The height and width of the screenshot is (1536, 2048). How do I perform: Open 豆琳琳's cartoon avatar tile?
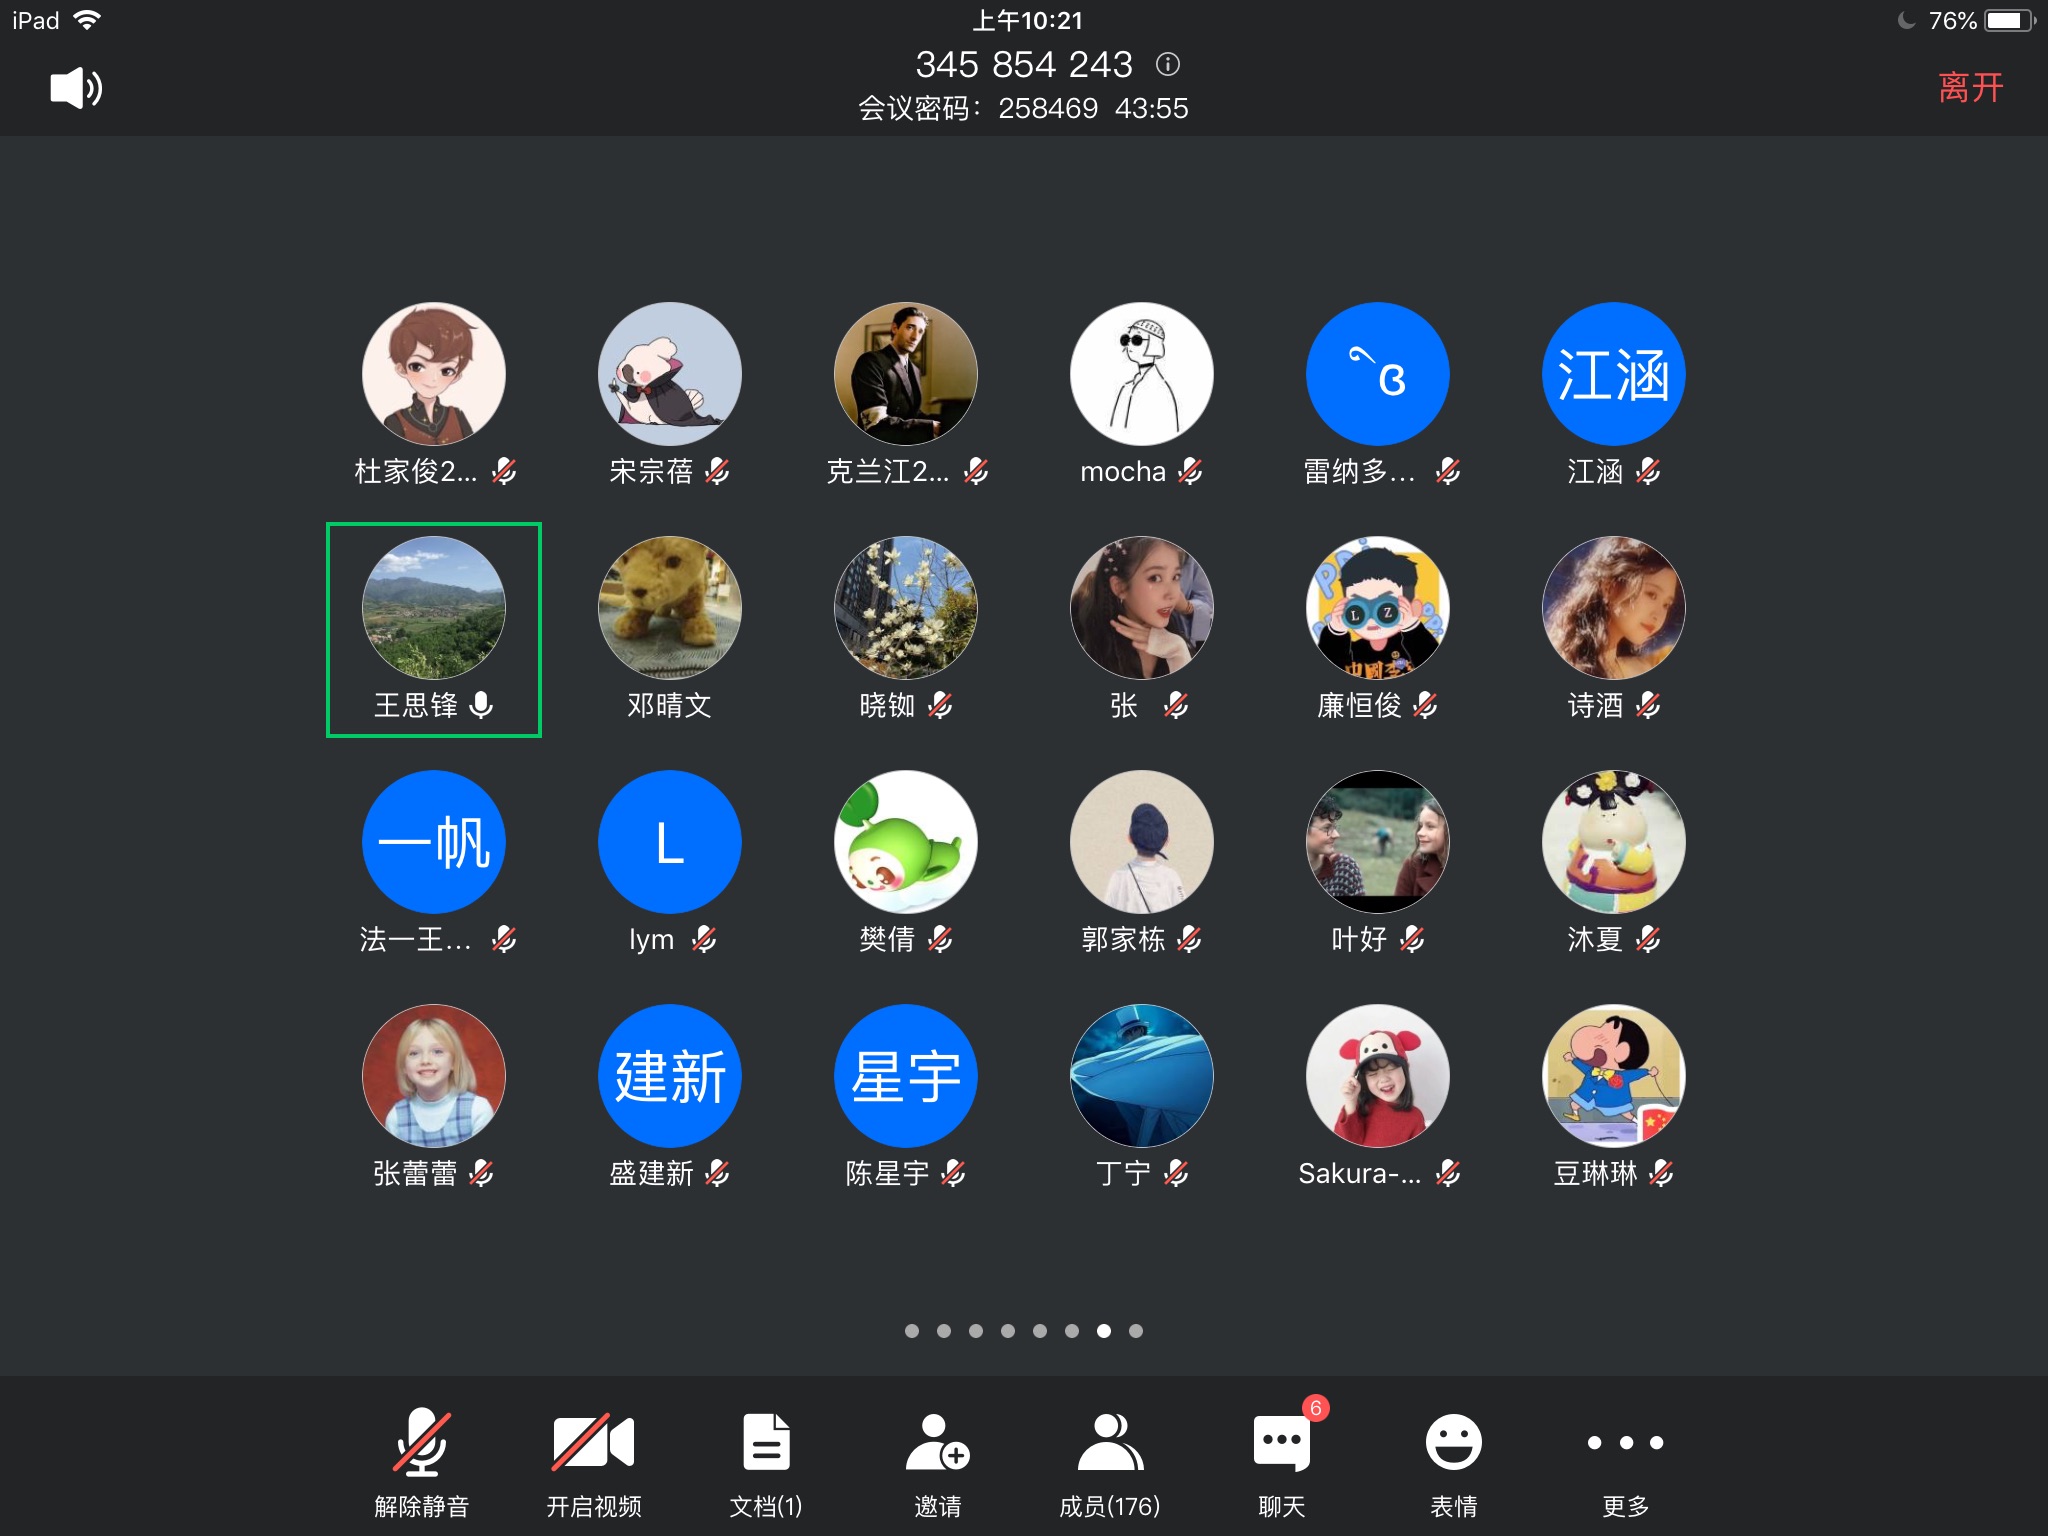(1613, 1076)
